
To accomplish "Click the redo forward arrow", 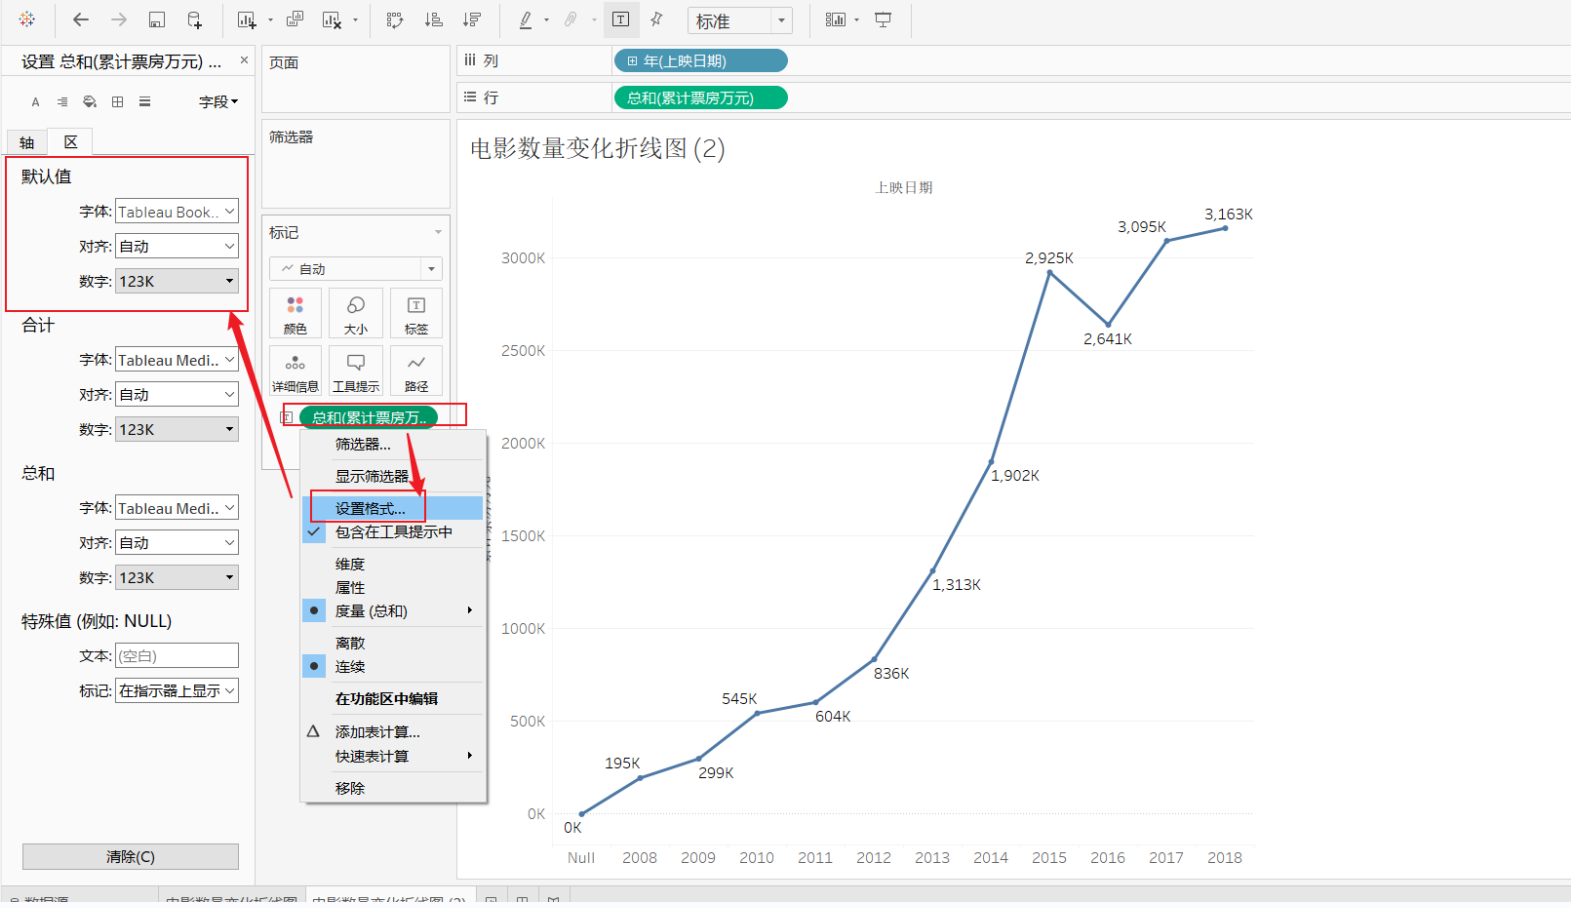I will click(x=119, y=19).
